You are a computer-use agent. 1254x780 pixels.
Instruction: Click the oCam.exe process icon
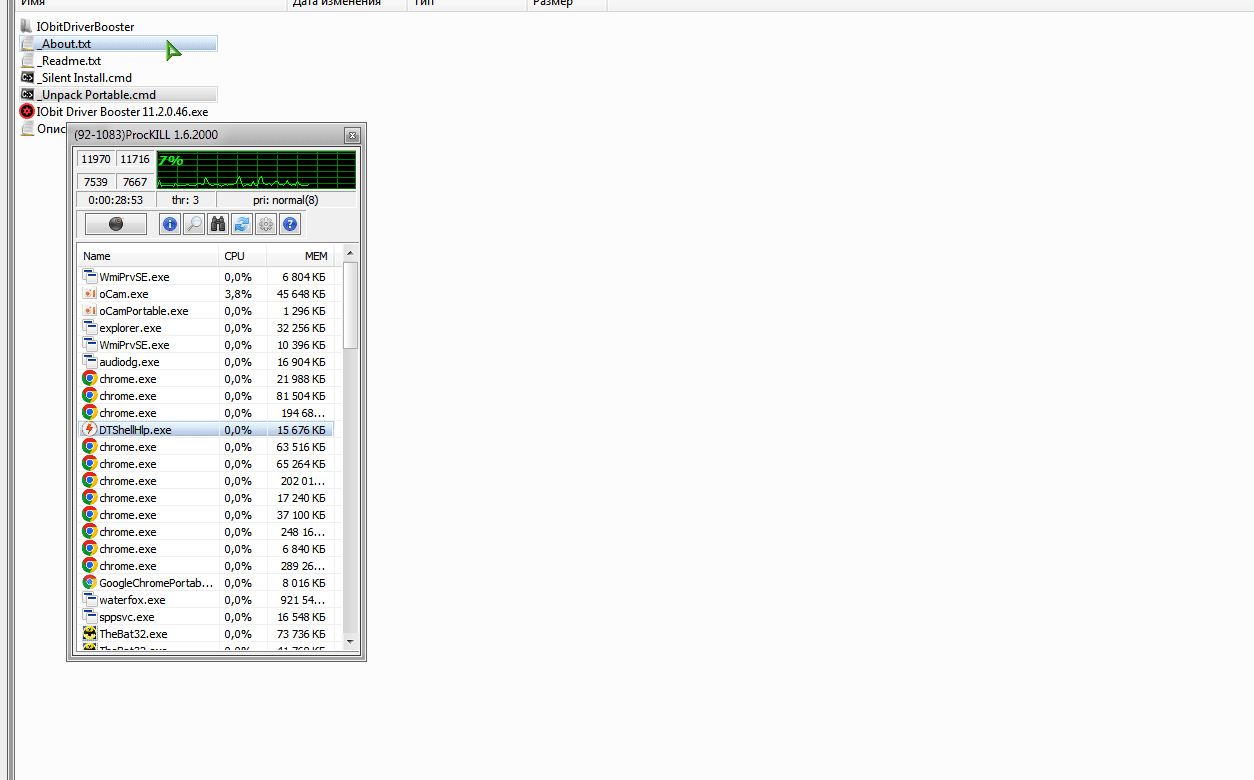tap(89, 294)
